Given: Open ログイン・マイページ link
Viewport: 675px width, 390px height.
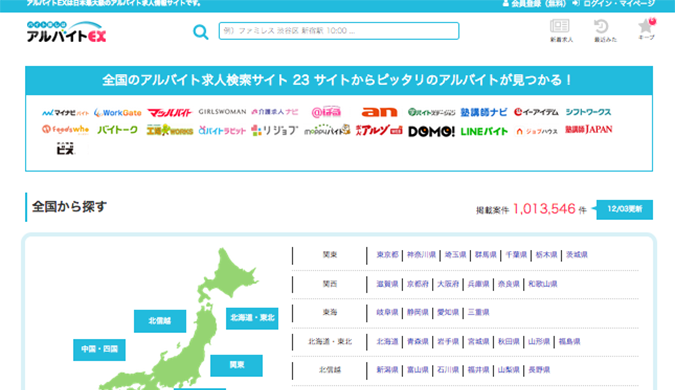Looking at the screenshot, I should coord(614,4).
